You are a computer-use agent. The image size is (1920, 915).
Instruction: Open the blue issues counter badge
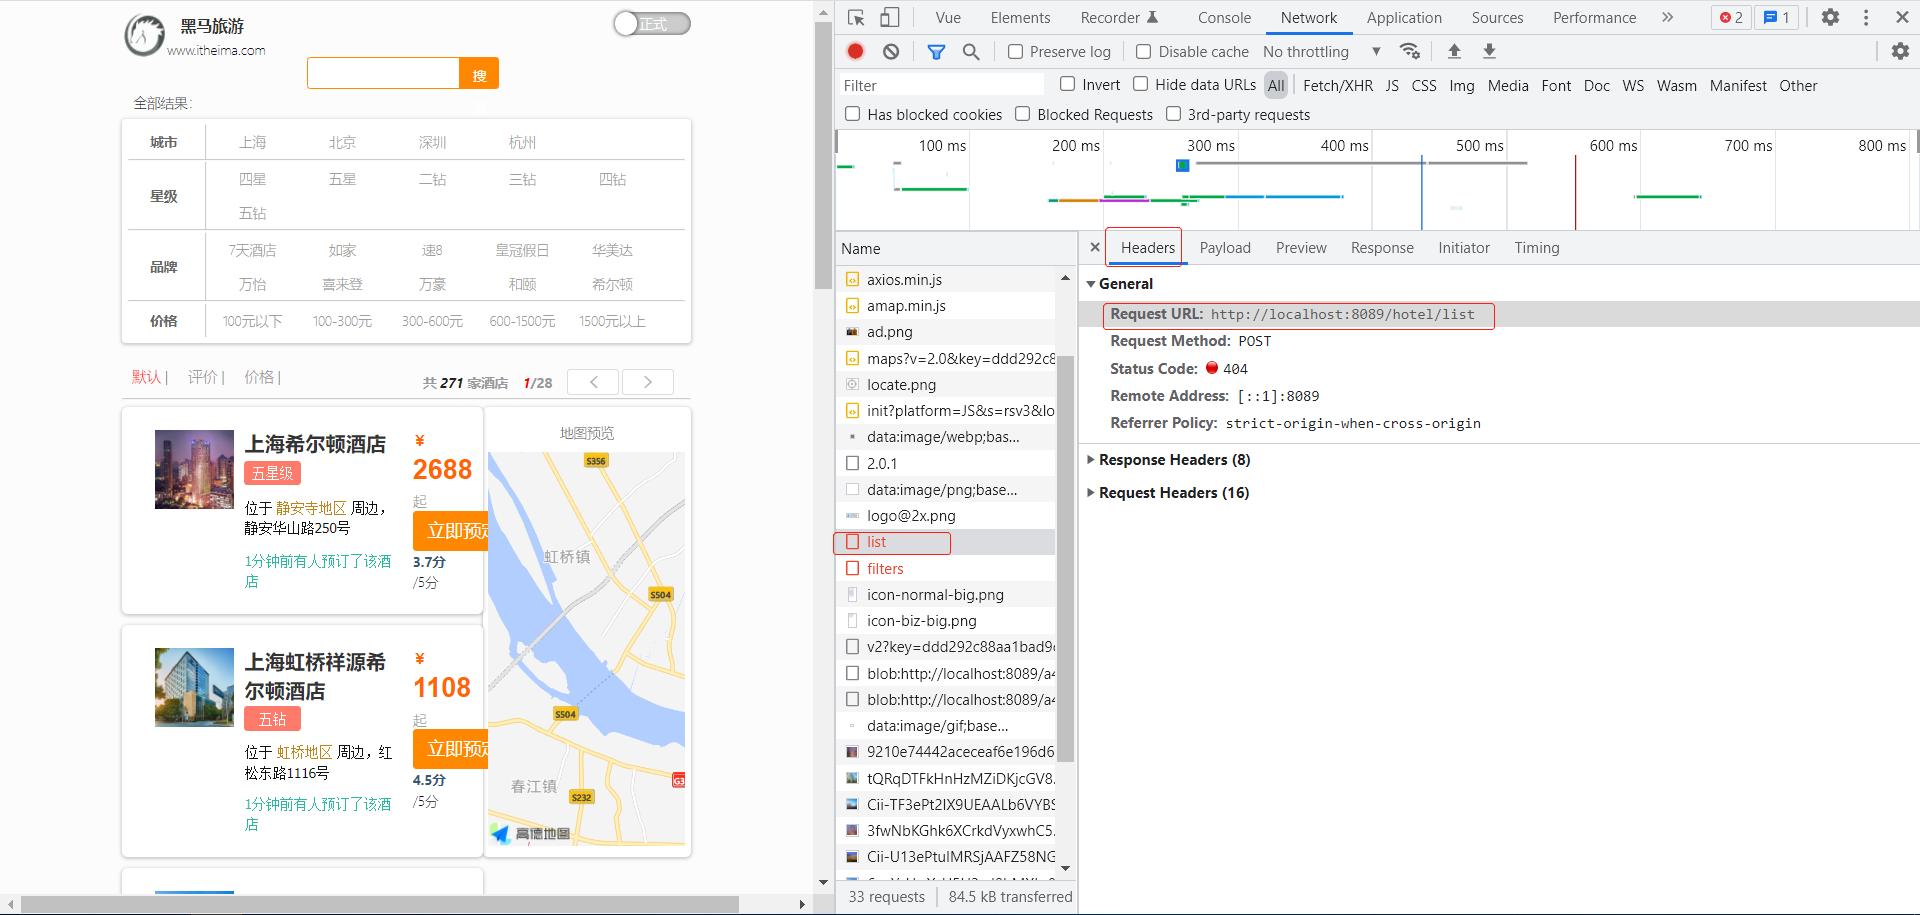(1777, 17)
